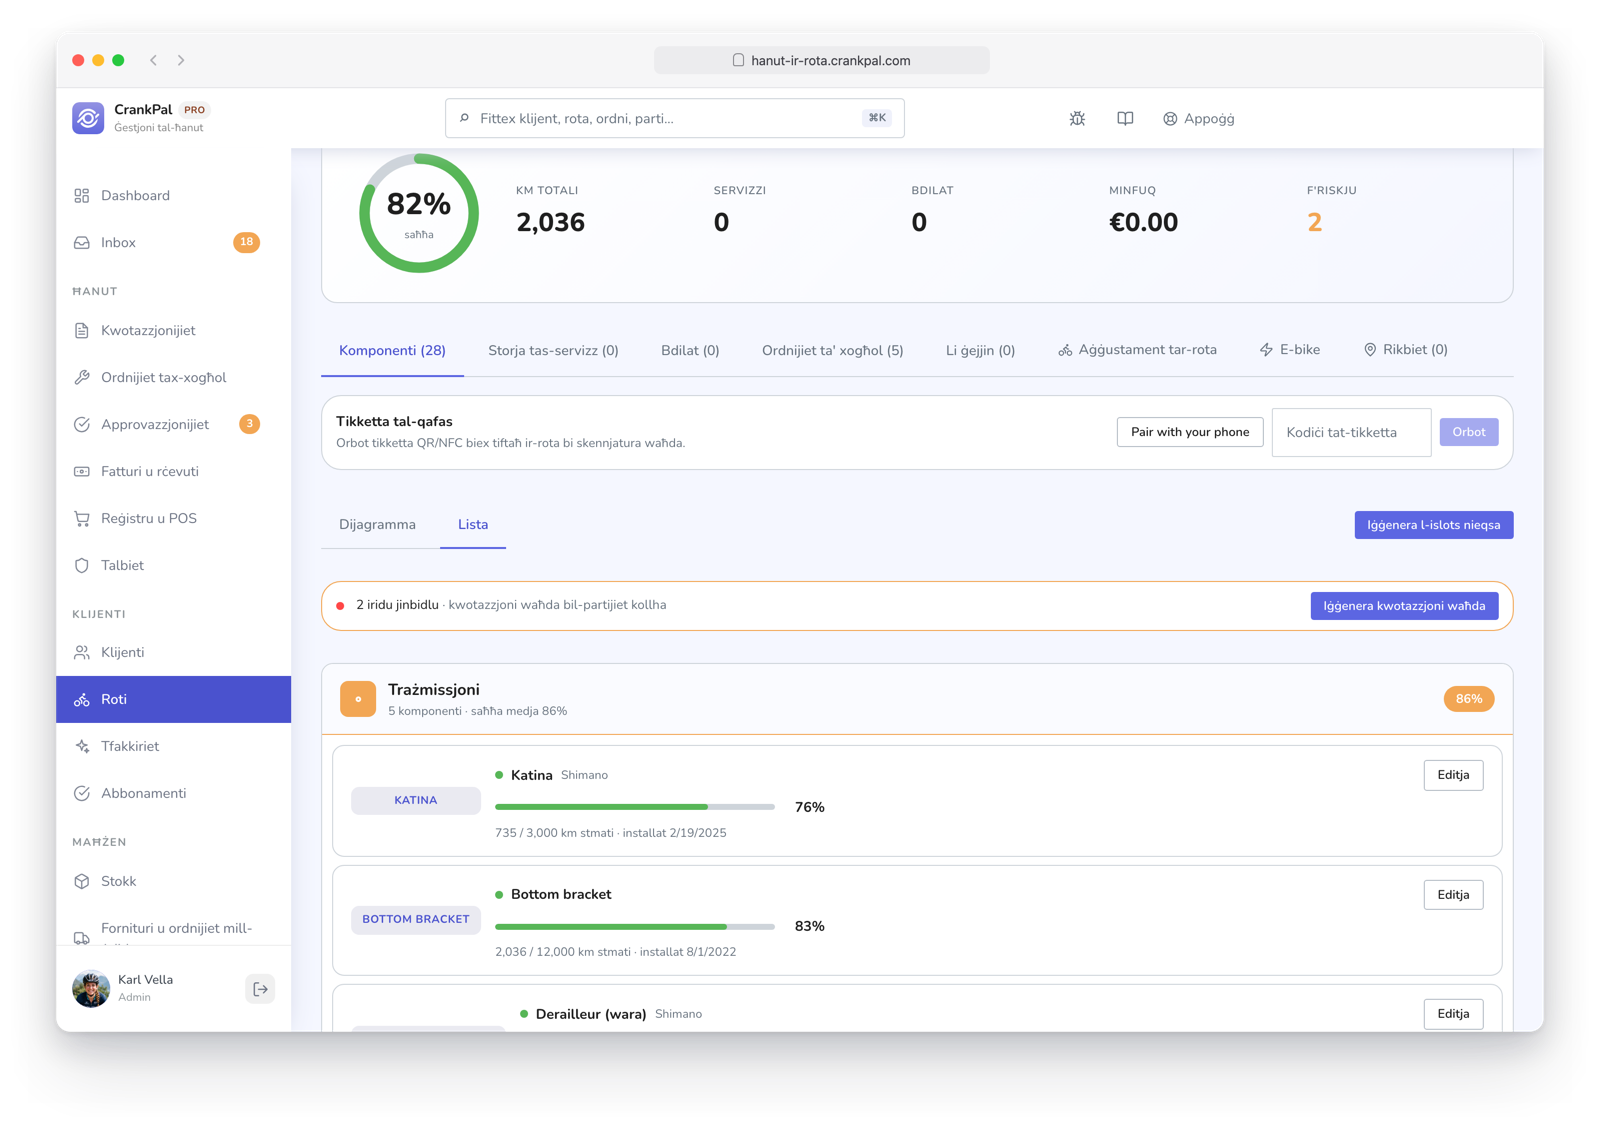Click the Kodiċi tat-tikketta input field
Screen dimensions: 1600x1131
[1351, 432]
